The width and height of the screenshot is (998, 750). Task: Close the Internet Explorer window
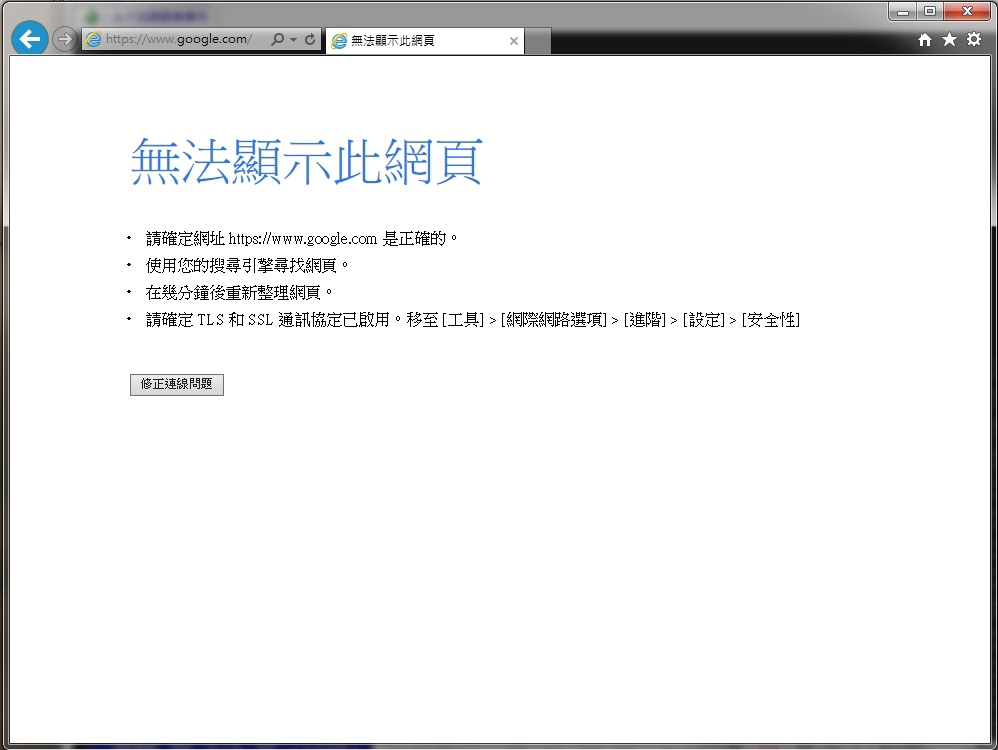(967, 11)
